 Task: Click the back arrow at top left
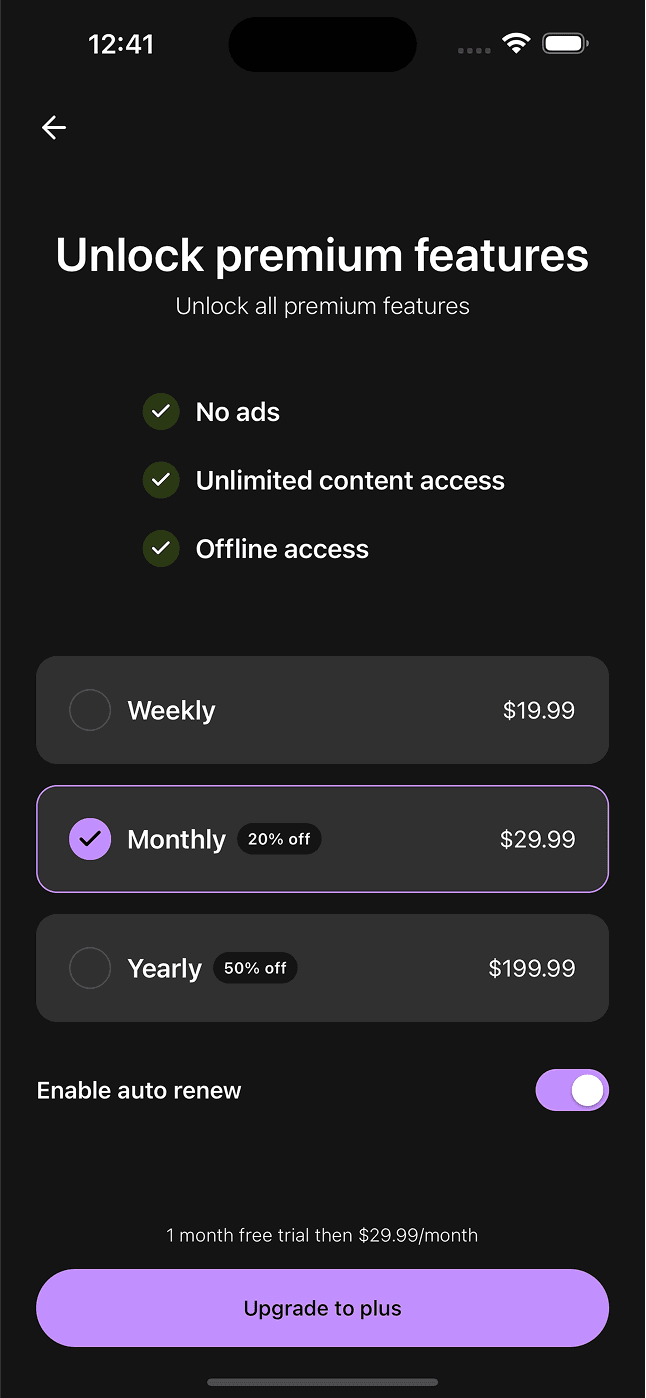tap(53, 127)
